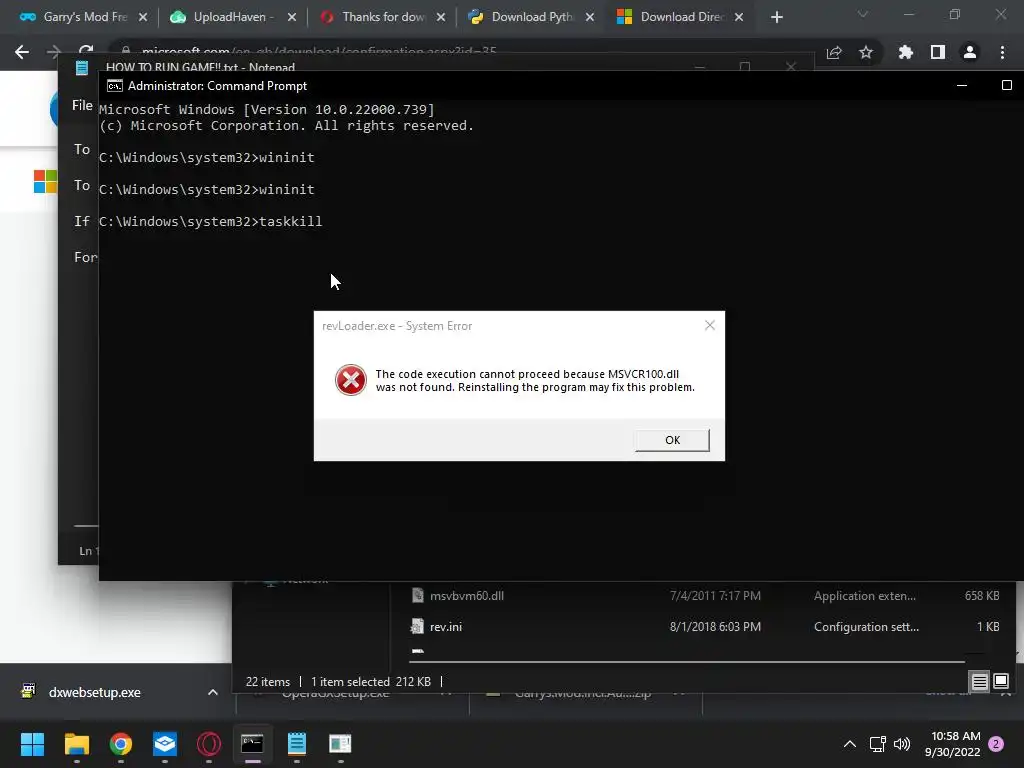The width and height of the screenshot is (1024, 768).
Task: Maximize the Command Prompt window
Action: pyautogui.click(x=1006, y=86)
